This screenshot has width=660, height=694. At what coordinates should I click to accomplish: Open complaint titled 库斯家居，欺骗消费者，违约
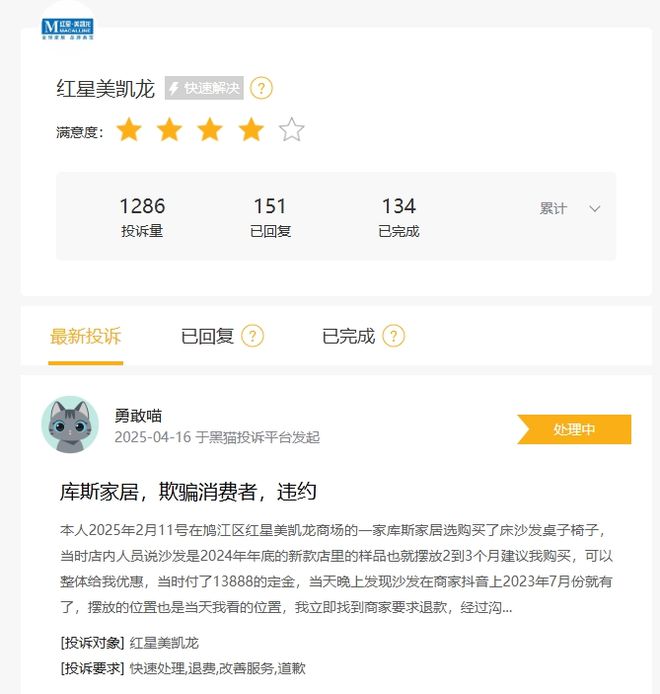point(188,491)
